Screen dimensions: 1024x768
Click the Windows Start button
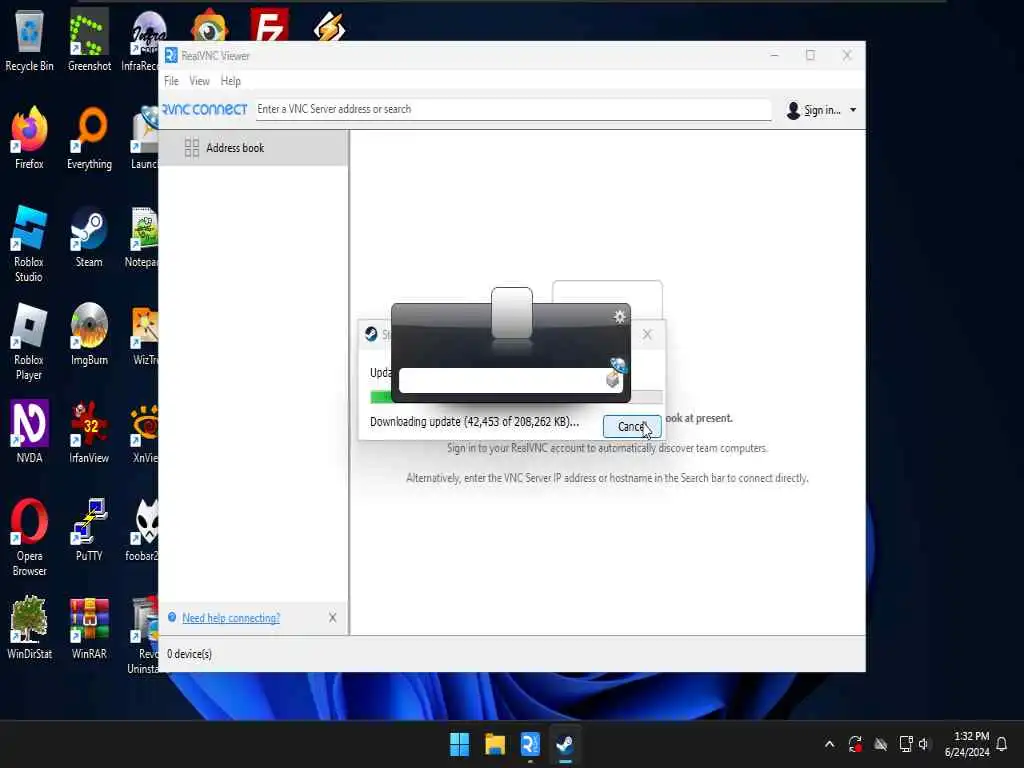(459, 744)
